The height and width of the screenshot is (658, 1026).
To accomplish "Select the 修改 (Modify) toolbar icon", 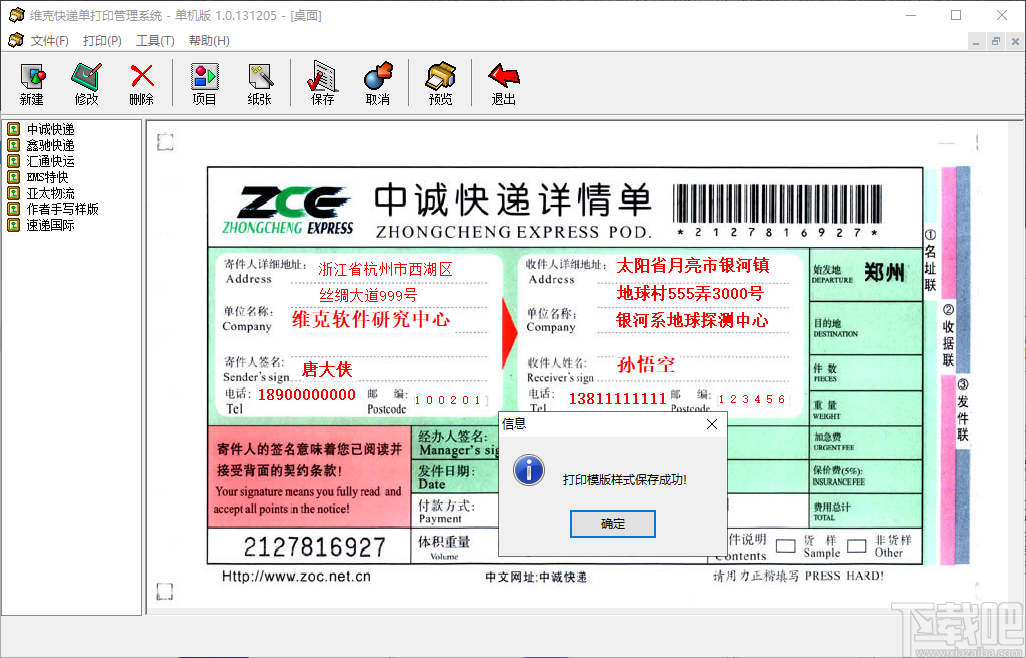I will coord(86,82).
